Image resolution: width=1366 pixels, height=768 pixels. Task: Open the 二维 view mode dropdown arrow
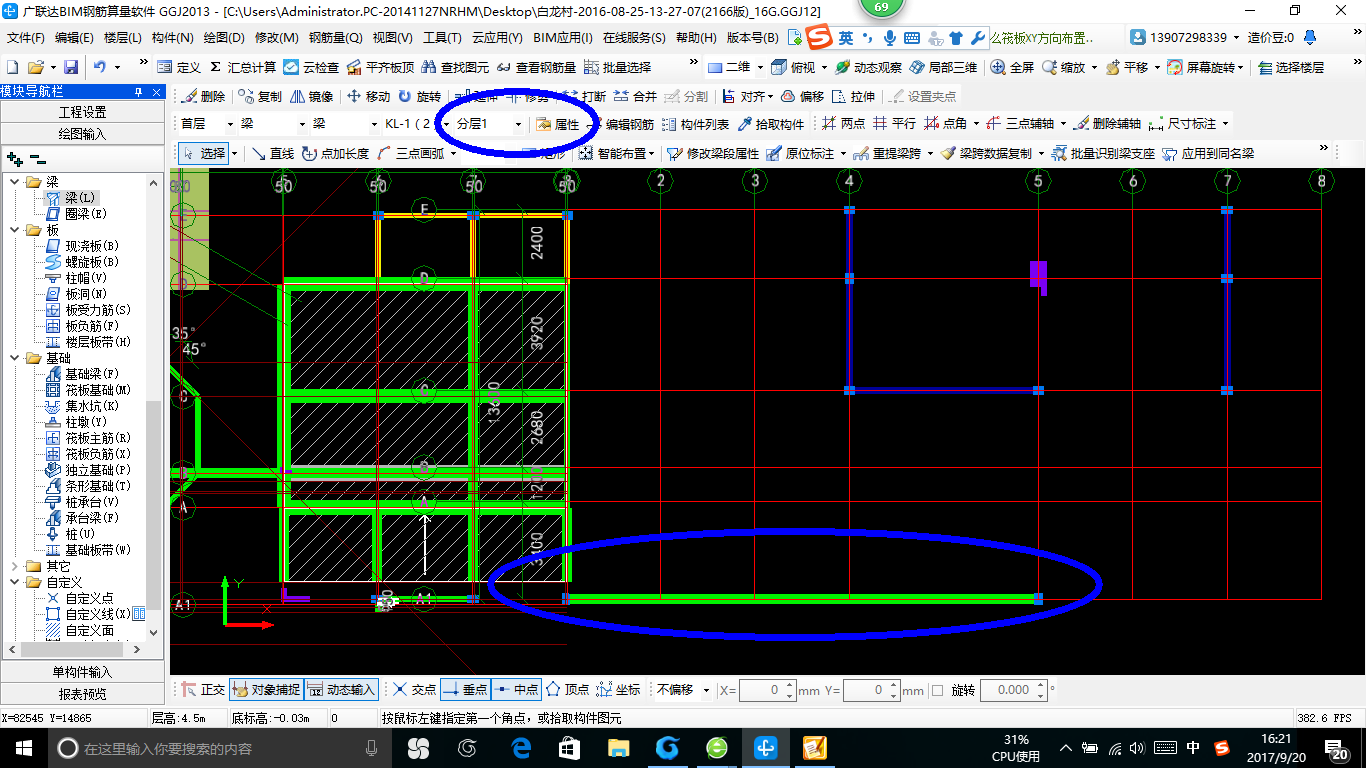click(759, 68)
